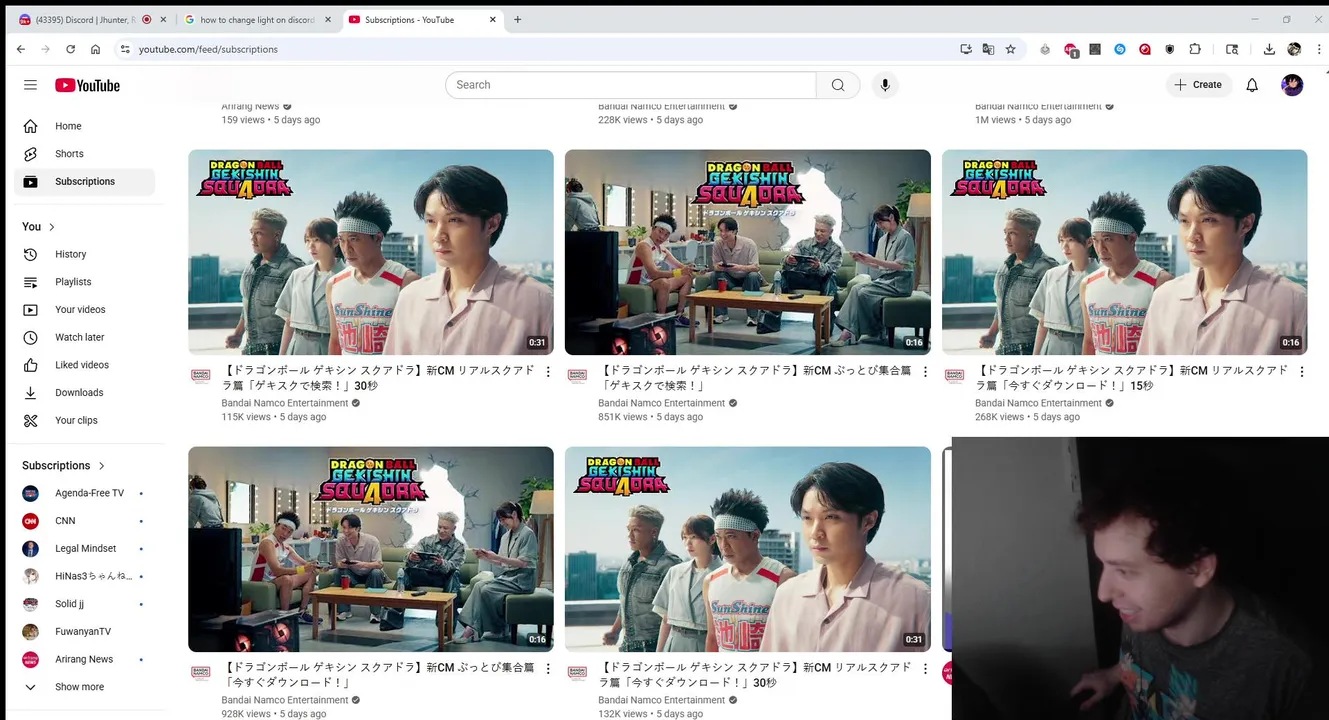The width and height of the screenshot is (1329, 720).
Task: Open the Shazam browser extension
Action: point(1120,49)
